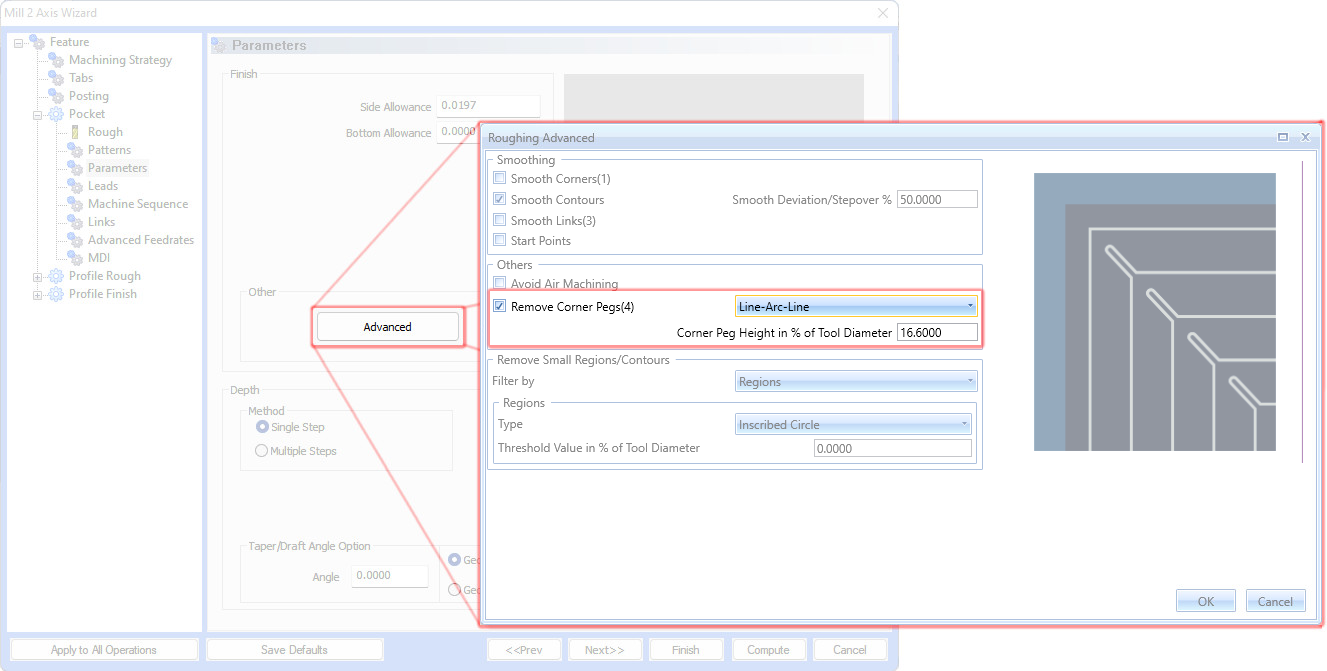Maximize the Roughing Advanced dialog
Image resolution: width=1327 pixels, height=671 pixels.
pos(1283,137)
